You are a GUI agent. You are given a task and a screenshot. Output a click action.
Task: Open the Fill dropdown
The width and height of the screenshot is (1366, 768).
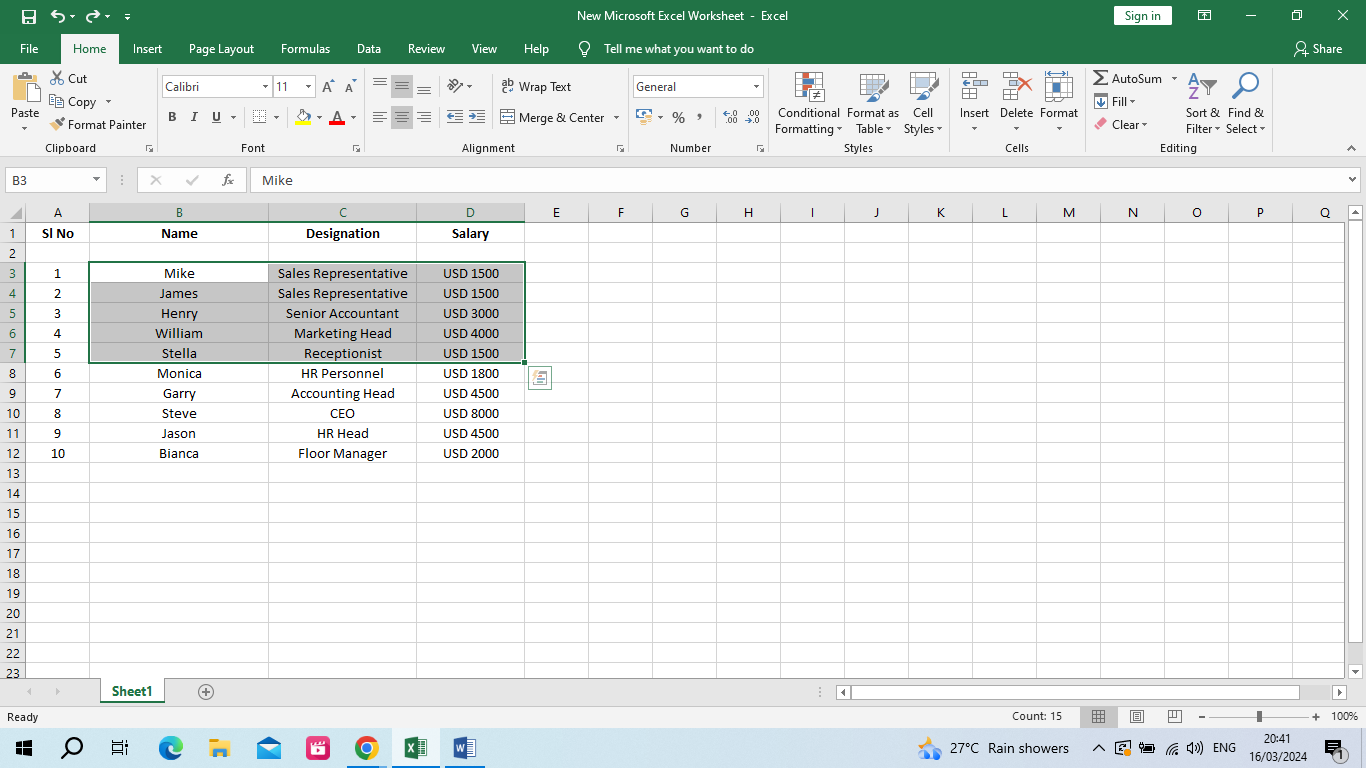click(x=1114, y=101)
